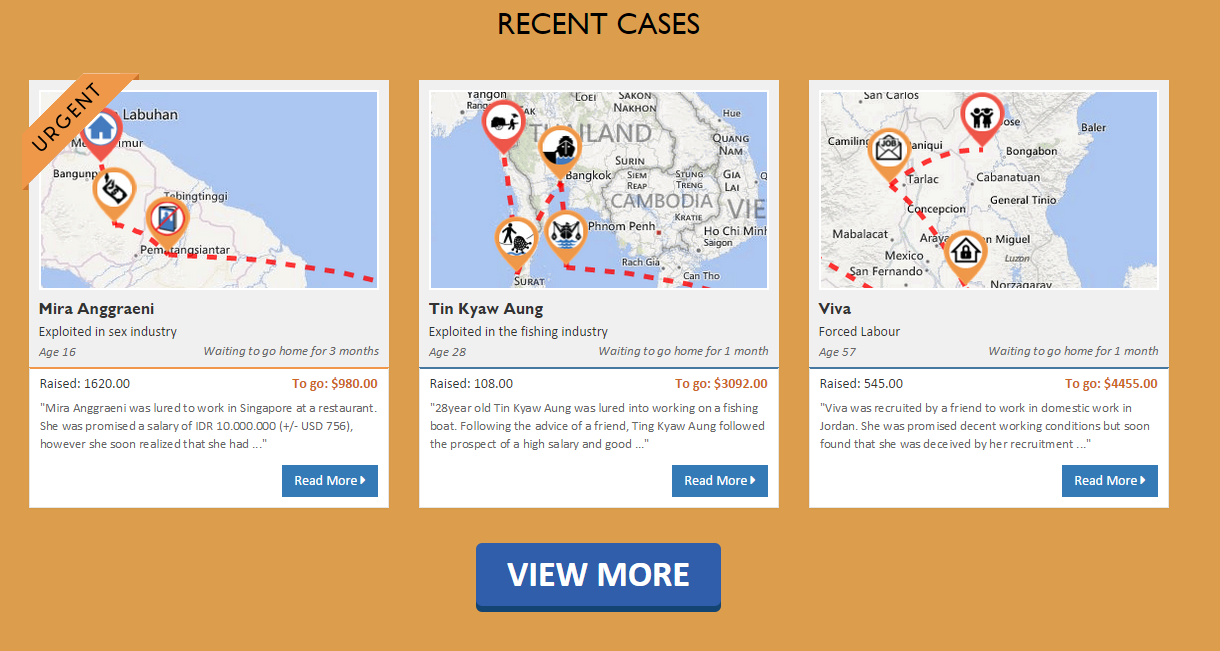The height and width of the screenshot is (651, 1220).
Task: Open Read More for Viva's case
Action: tap(1110, 481)
